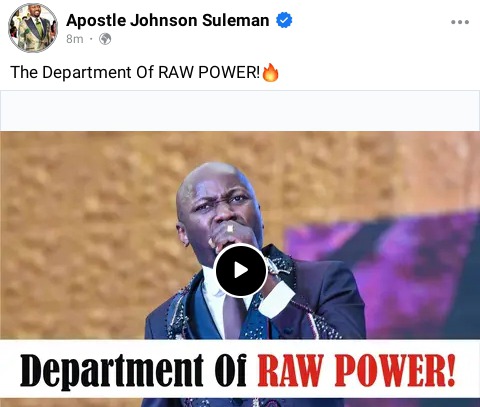Click the 8m post timestamp

(x=75, y=39)
